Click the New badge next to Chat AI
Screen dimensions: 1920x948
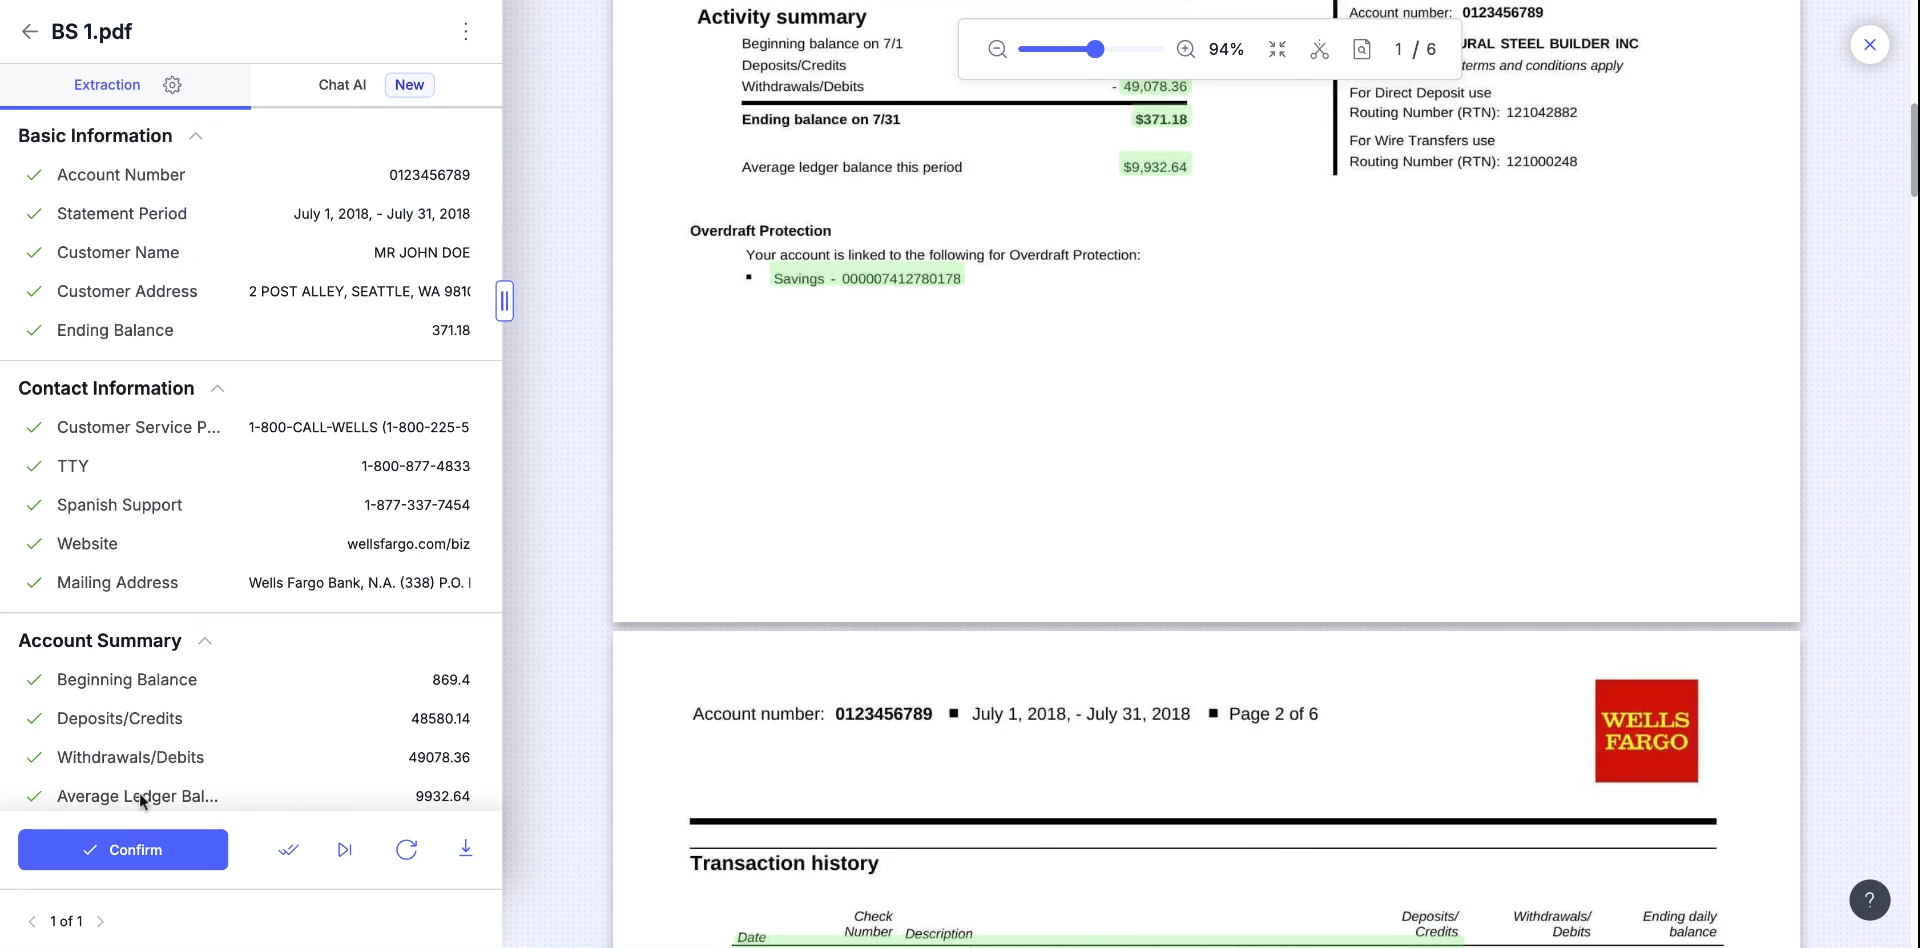[409, 85]
